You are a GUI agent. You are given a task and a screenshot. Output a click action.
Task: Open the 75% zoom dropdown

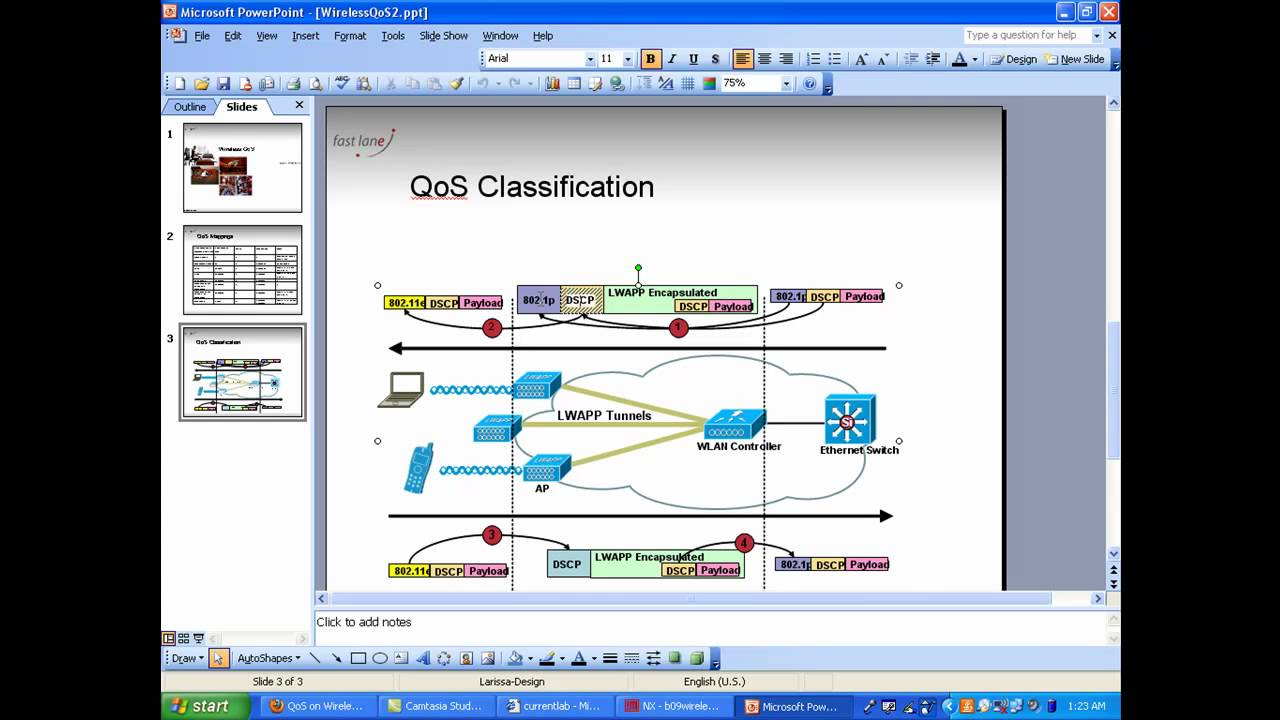[786, 84]
